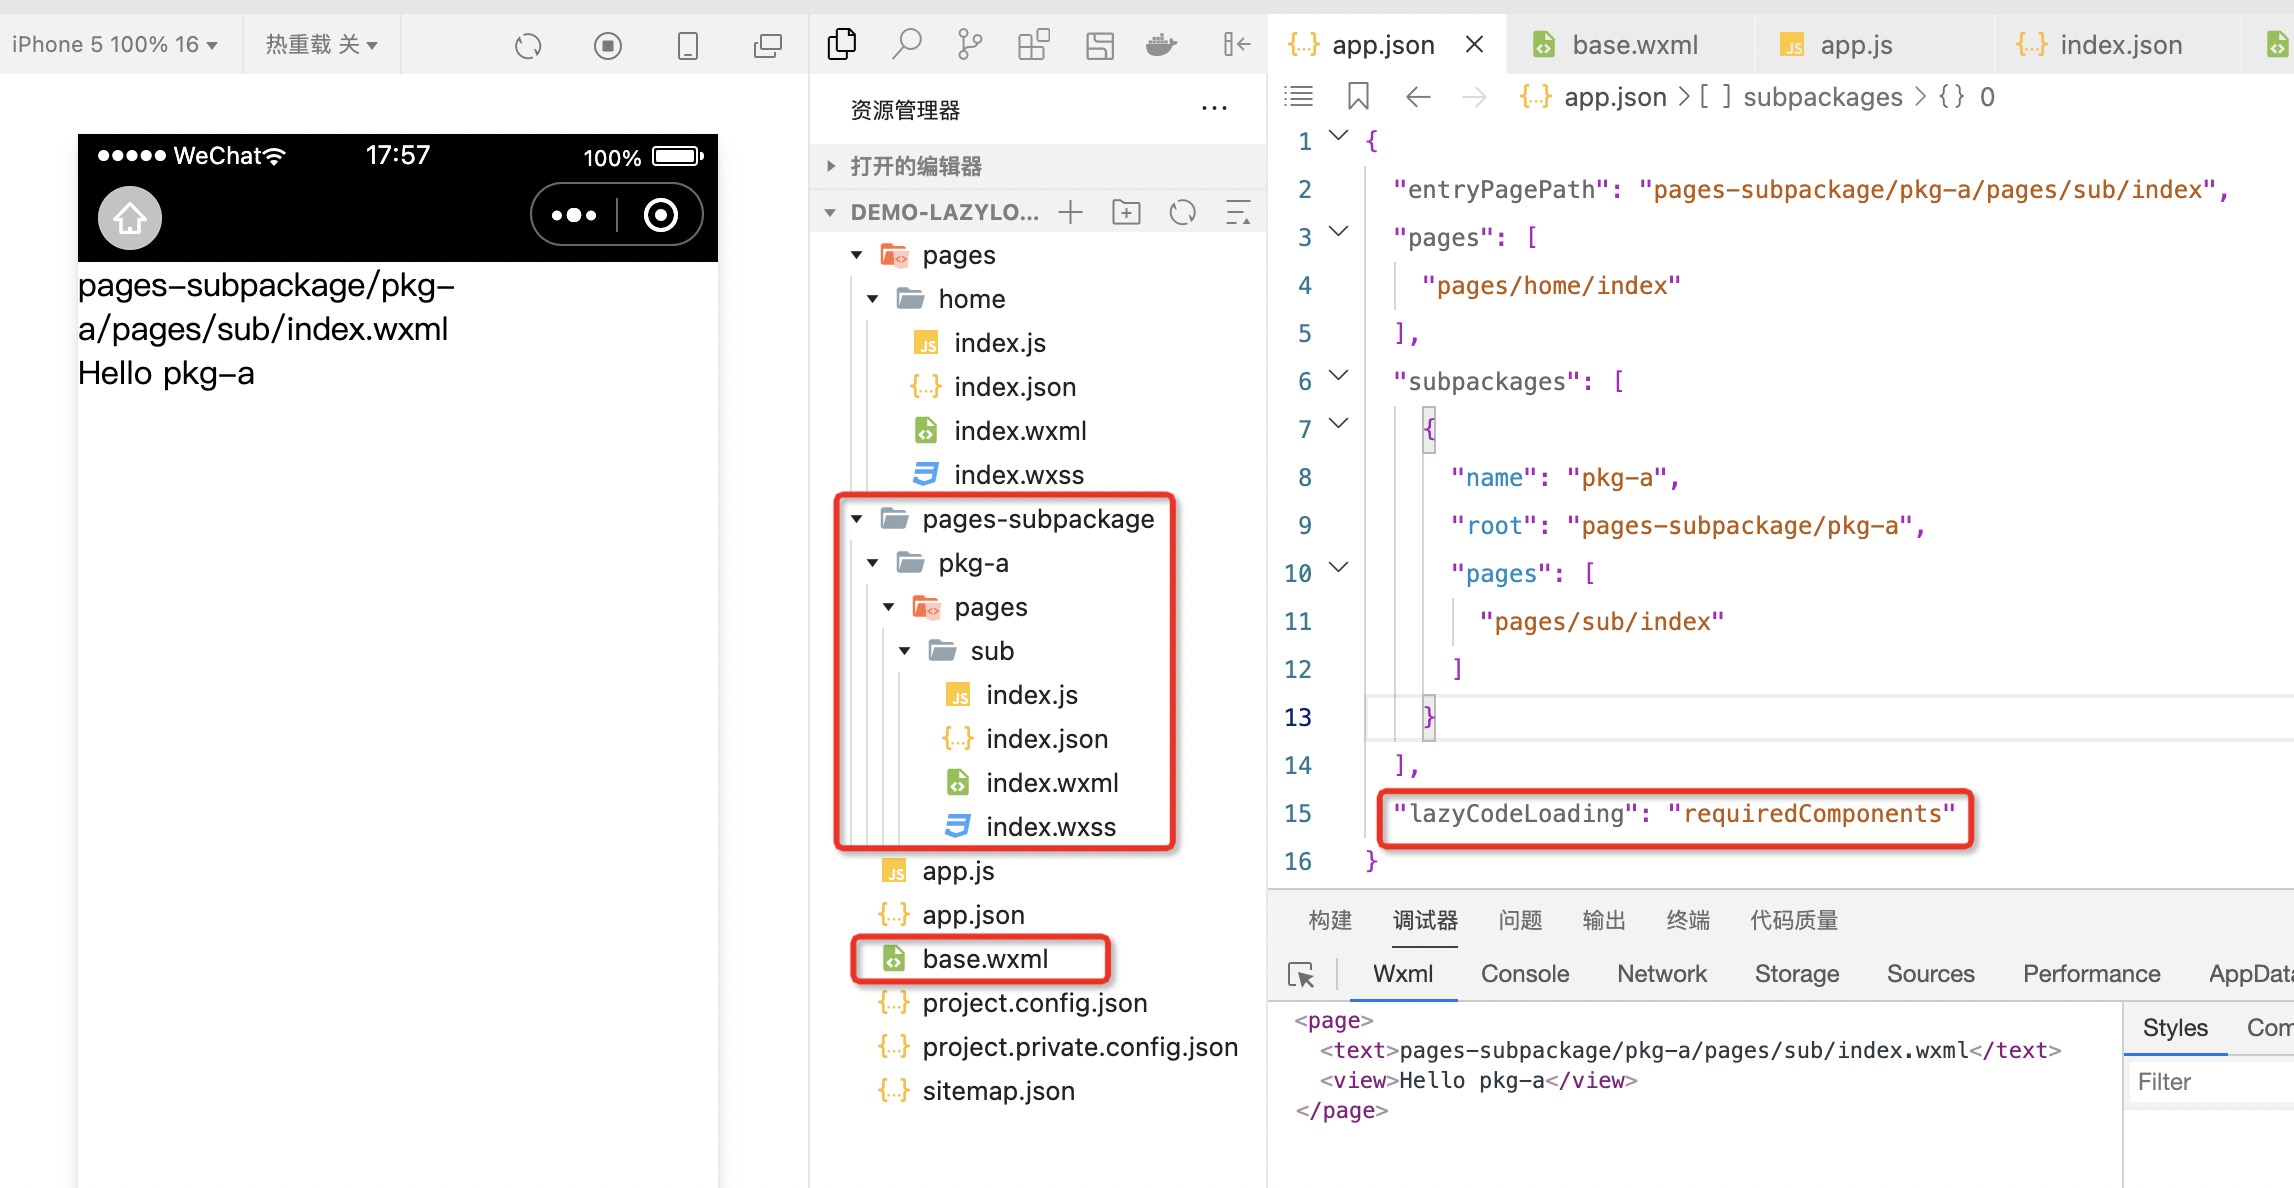Image resolution: width=2294 pixels, height=1188 pixels.
Task: Open the simulator capsule menu dots
Action: (x=574, y=215)
